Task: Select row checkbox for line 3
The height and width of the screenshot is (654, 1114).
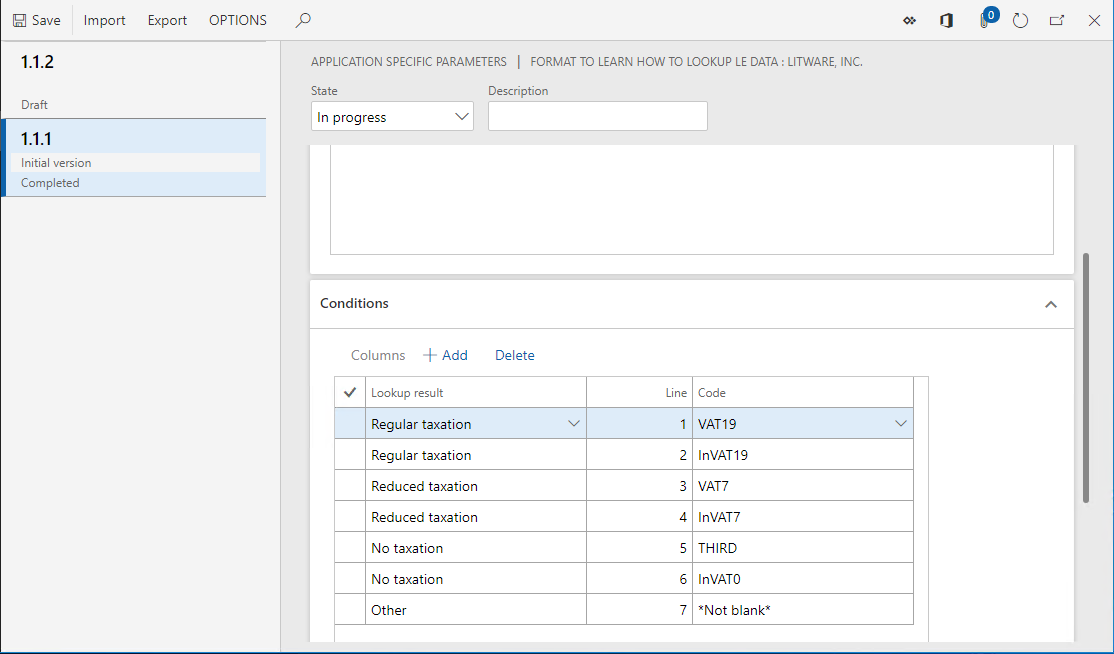Action: coord(350,486)
